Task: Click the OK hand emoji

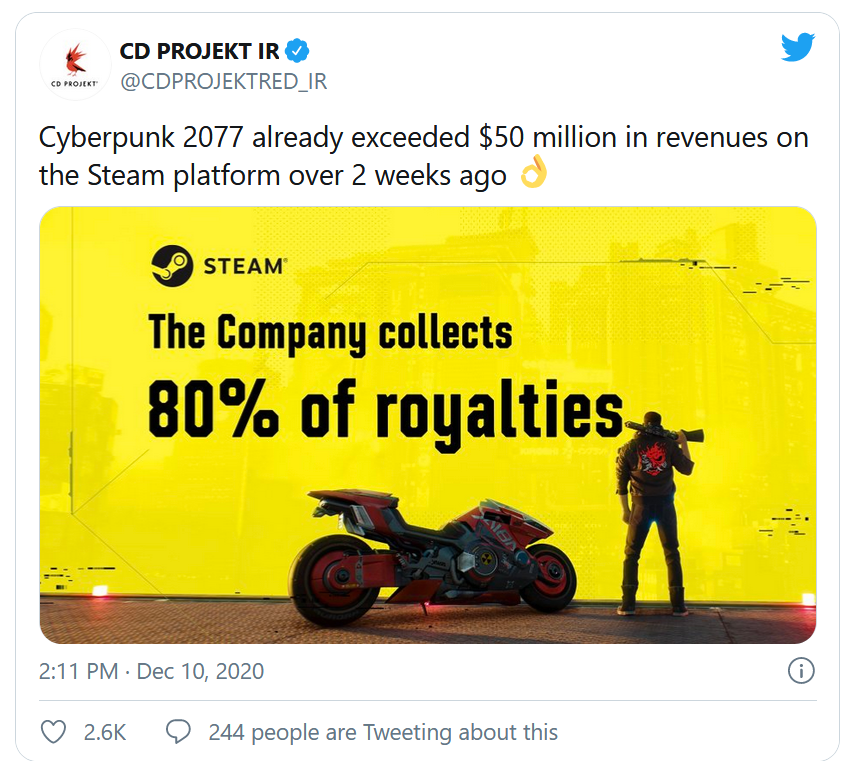Action: [534, 176]
